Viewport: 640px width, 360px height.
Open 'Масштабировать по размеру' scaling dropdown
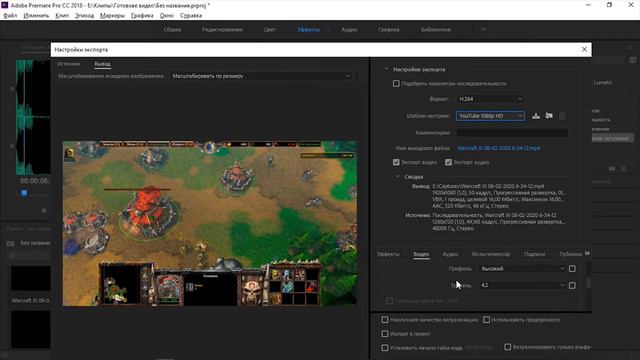click(261, 76)
